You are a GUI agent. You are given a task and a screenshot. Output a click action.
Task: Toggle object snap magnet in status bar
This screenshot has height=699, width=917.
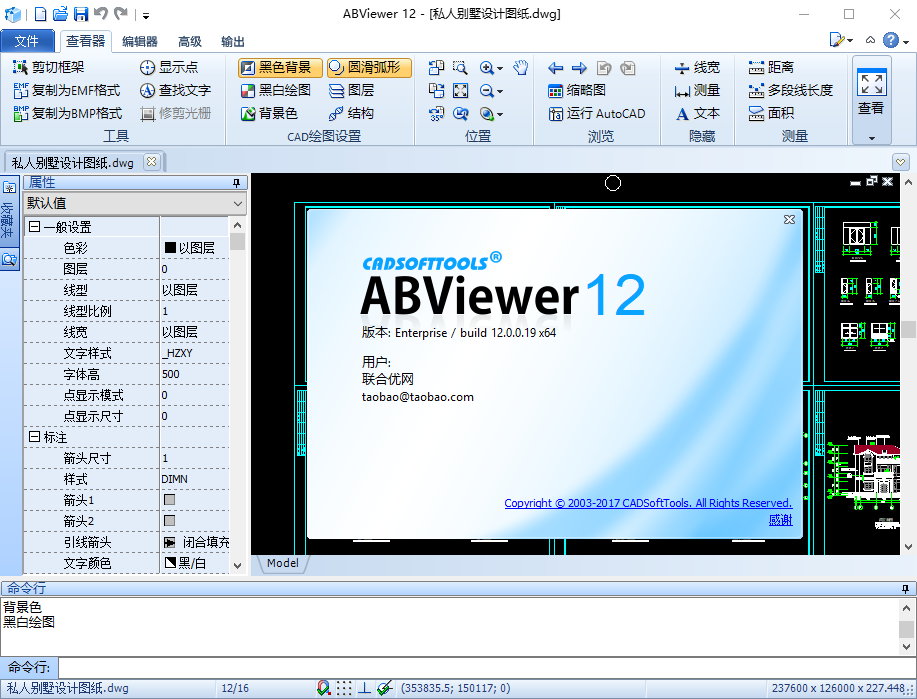click(x=323, y=688)
